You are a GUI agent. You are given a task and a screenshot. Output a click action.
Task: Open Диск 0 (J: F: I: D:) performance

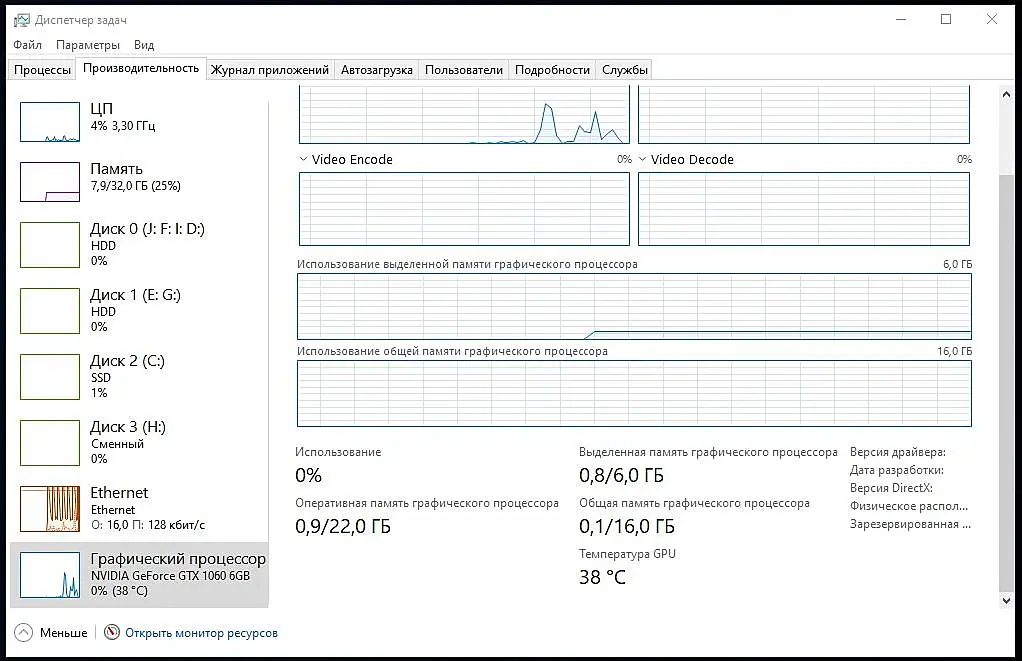coord(139,244)
